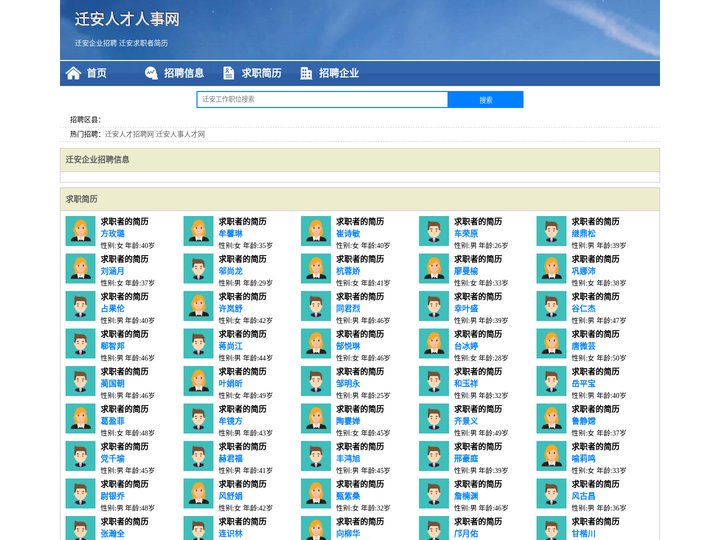
Task: Click the avatar icon of 邹尚龙
Action: [x=198, y=269]
